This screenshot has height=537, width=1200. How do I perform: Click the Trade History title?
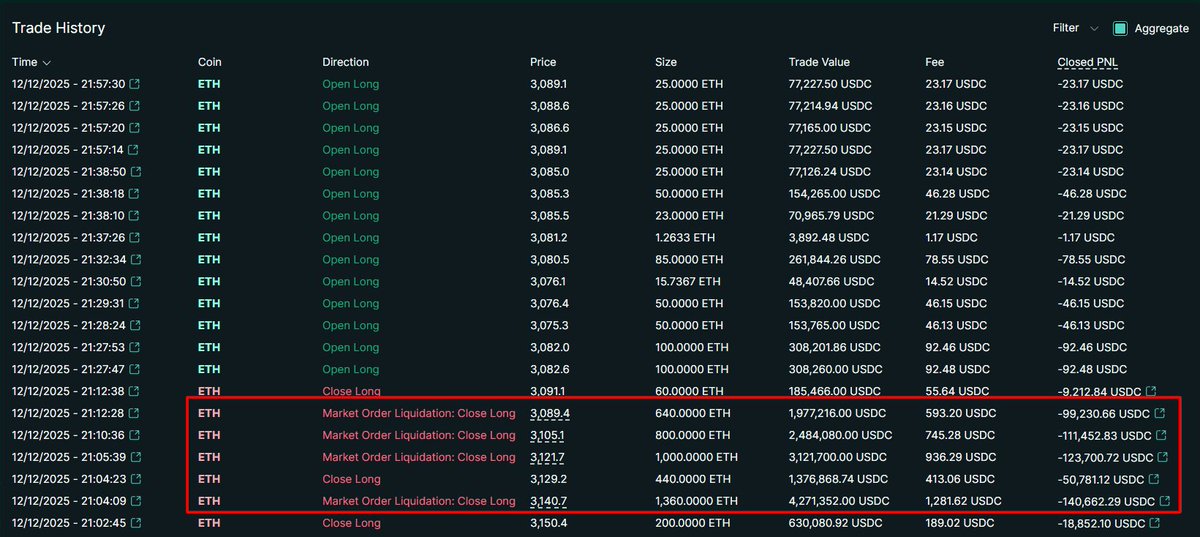pos(58,28)
